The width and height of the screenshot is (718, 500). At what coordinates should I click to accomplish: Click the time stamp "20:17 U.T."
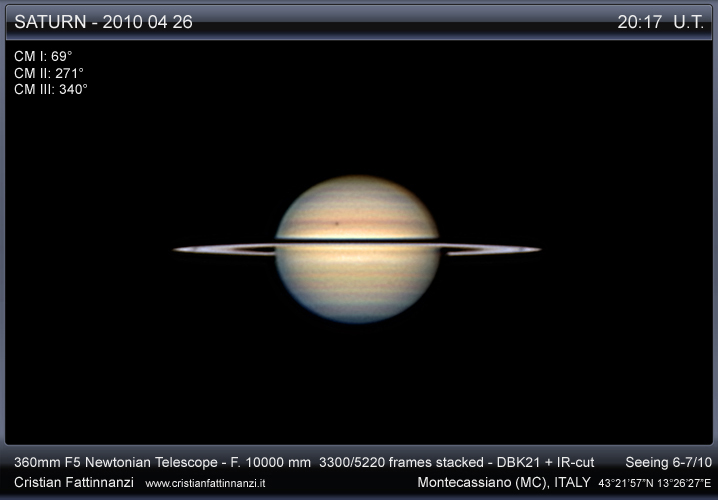coord(660,22)
